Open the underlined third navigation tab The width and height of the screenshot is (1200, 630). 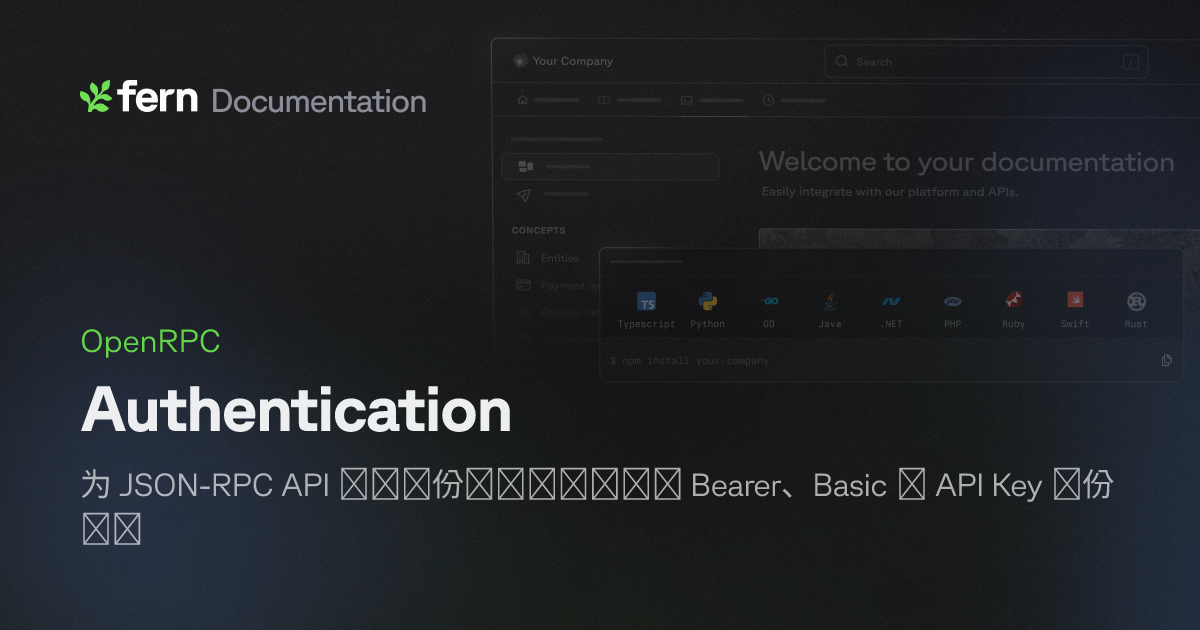(714, 101)
